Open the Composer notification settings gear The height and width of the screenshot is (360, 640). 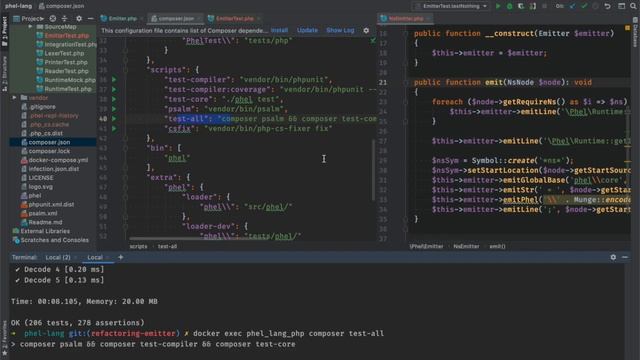tap(366, 30)
